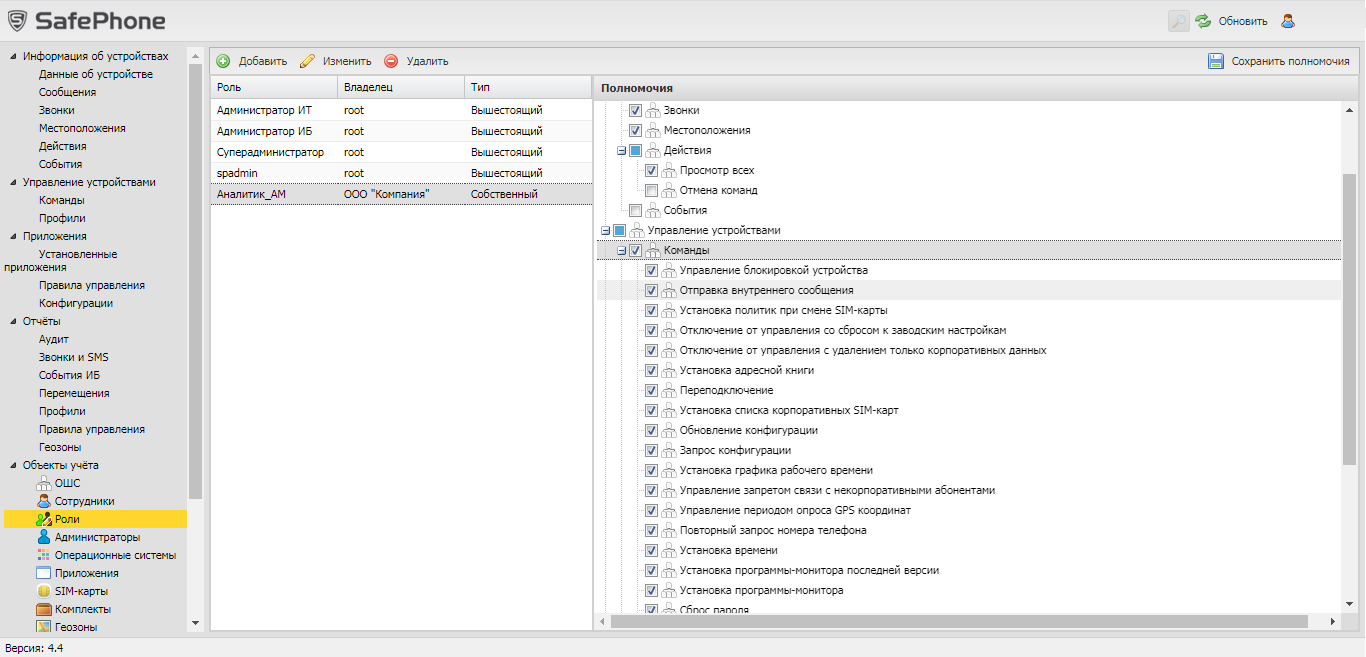Click the green Refresh (Обновить) arrows icon
Viewport: 1366px width, 657px height.
coord(1203,21)
